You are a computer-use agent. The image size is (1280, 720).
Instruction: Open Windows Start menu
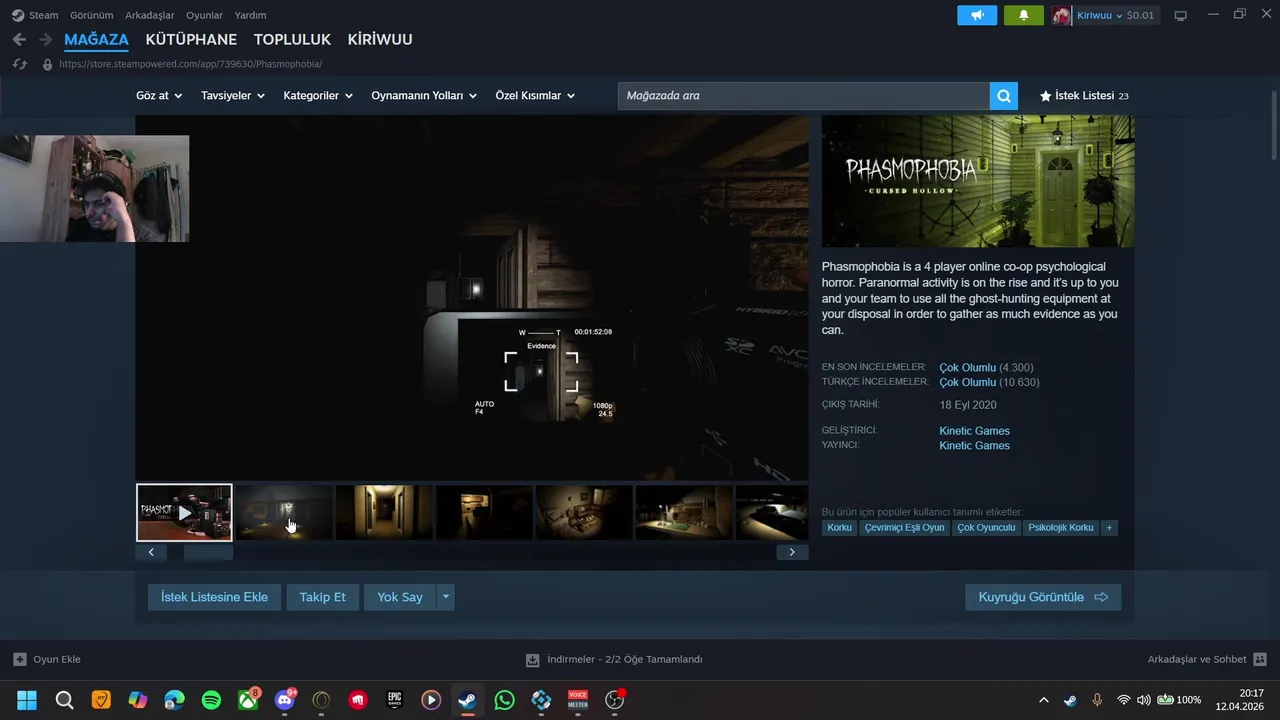[27, 700]
